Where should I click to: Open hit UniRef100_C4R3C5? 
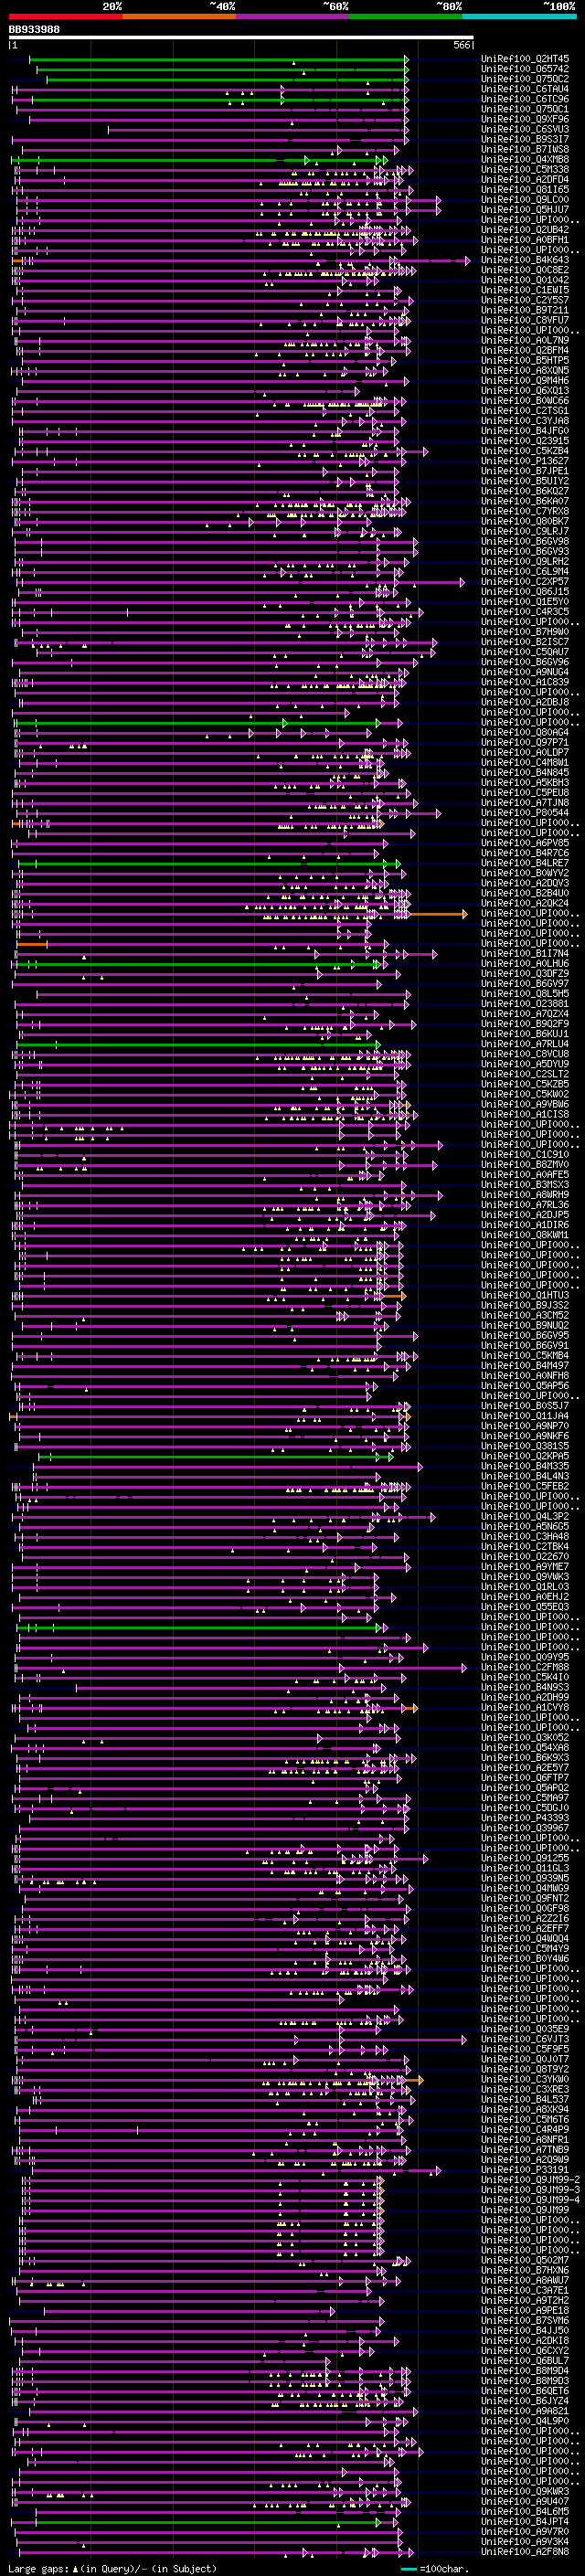click(525, 611)
